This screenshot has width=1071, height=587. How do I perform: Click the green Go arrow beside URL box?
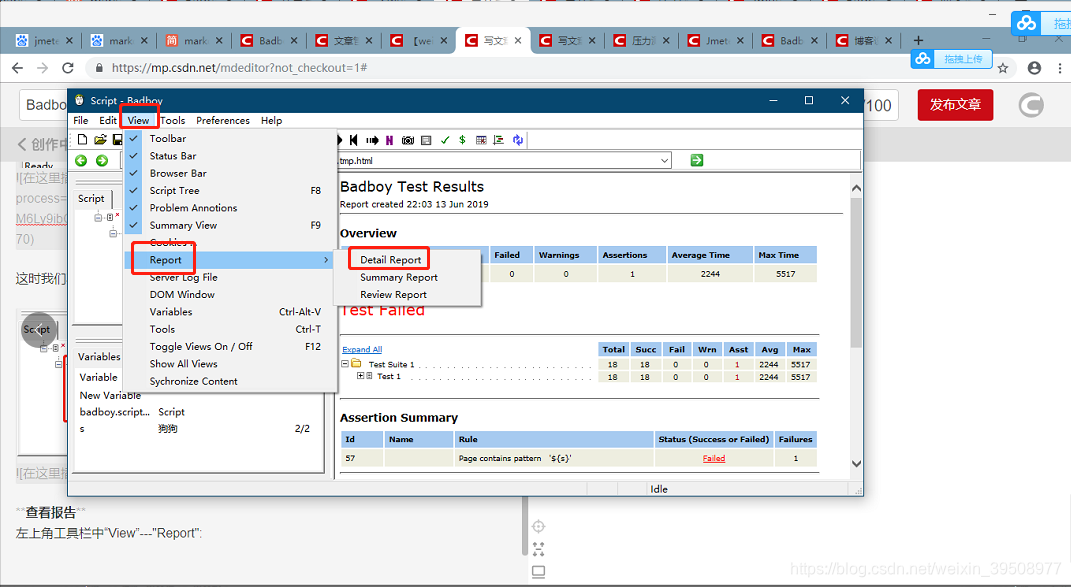697,160
